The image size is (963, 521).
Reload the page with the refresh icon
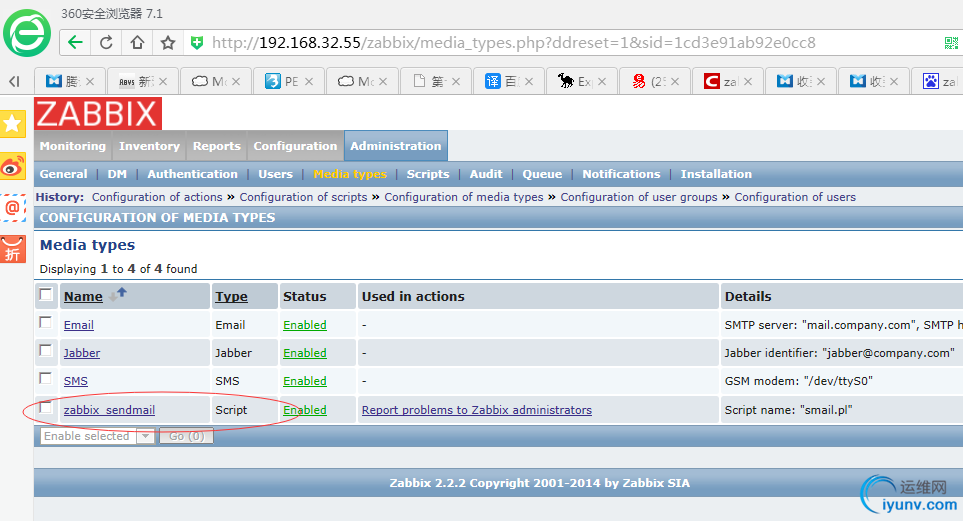tap(106, 42)
